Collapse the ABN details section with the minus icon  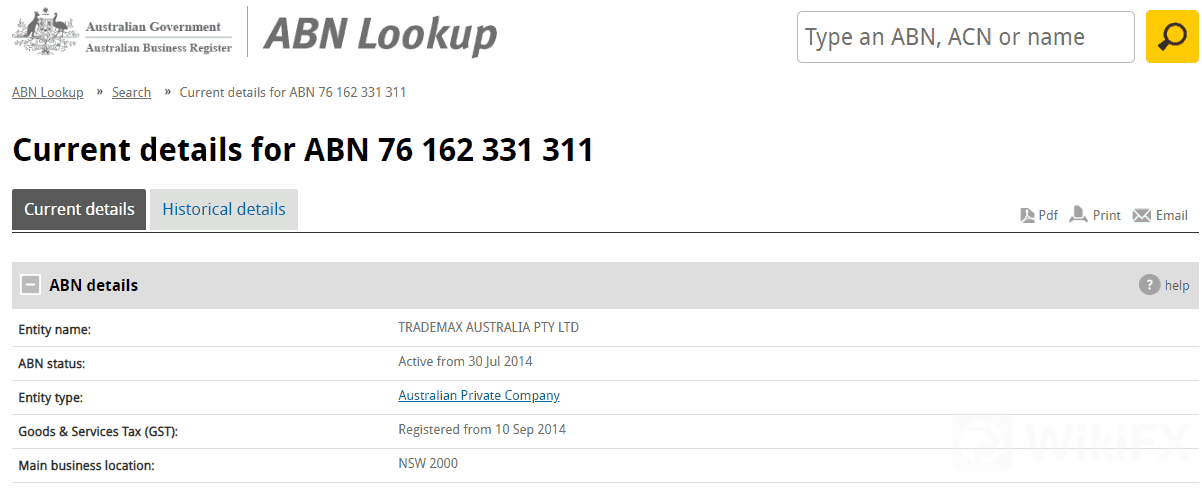(x=31, y=285)
